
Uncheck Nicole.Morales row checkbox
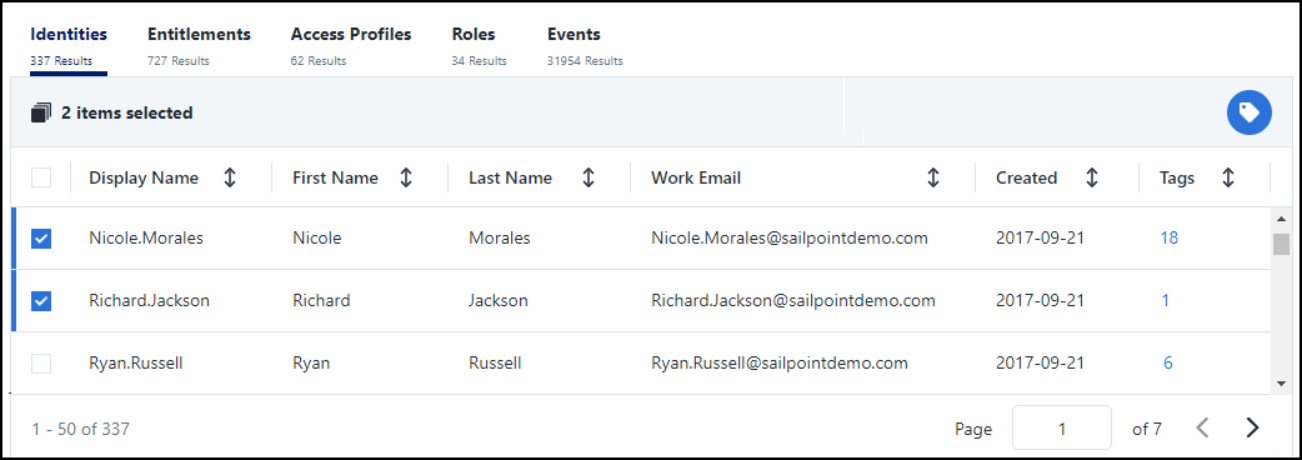[41, 238]
